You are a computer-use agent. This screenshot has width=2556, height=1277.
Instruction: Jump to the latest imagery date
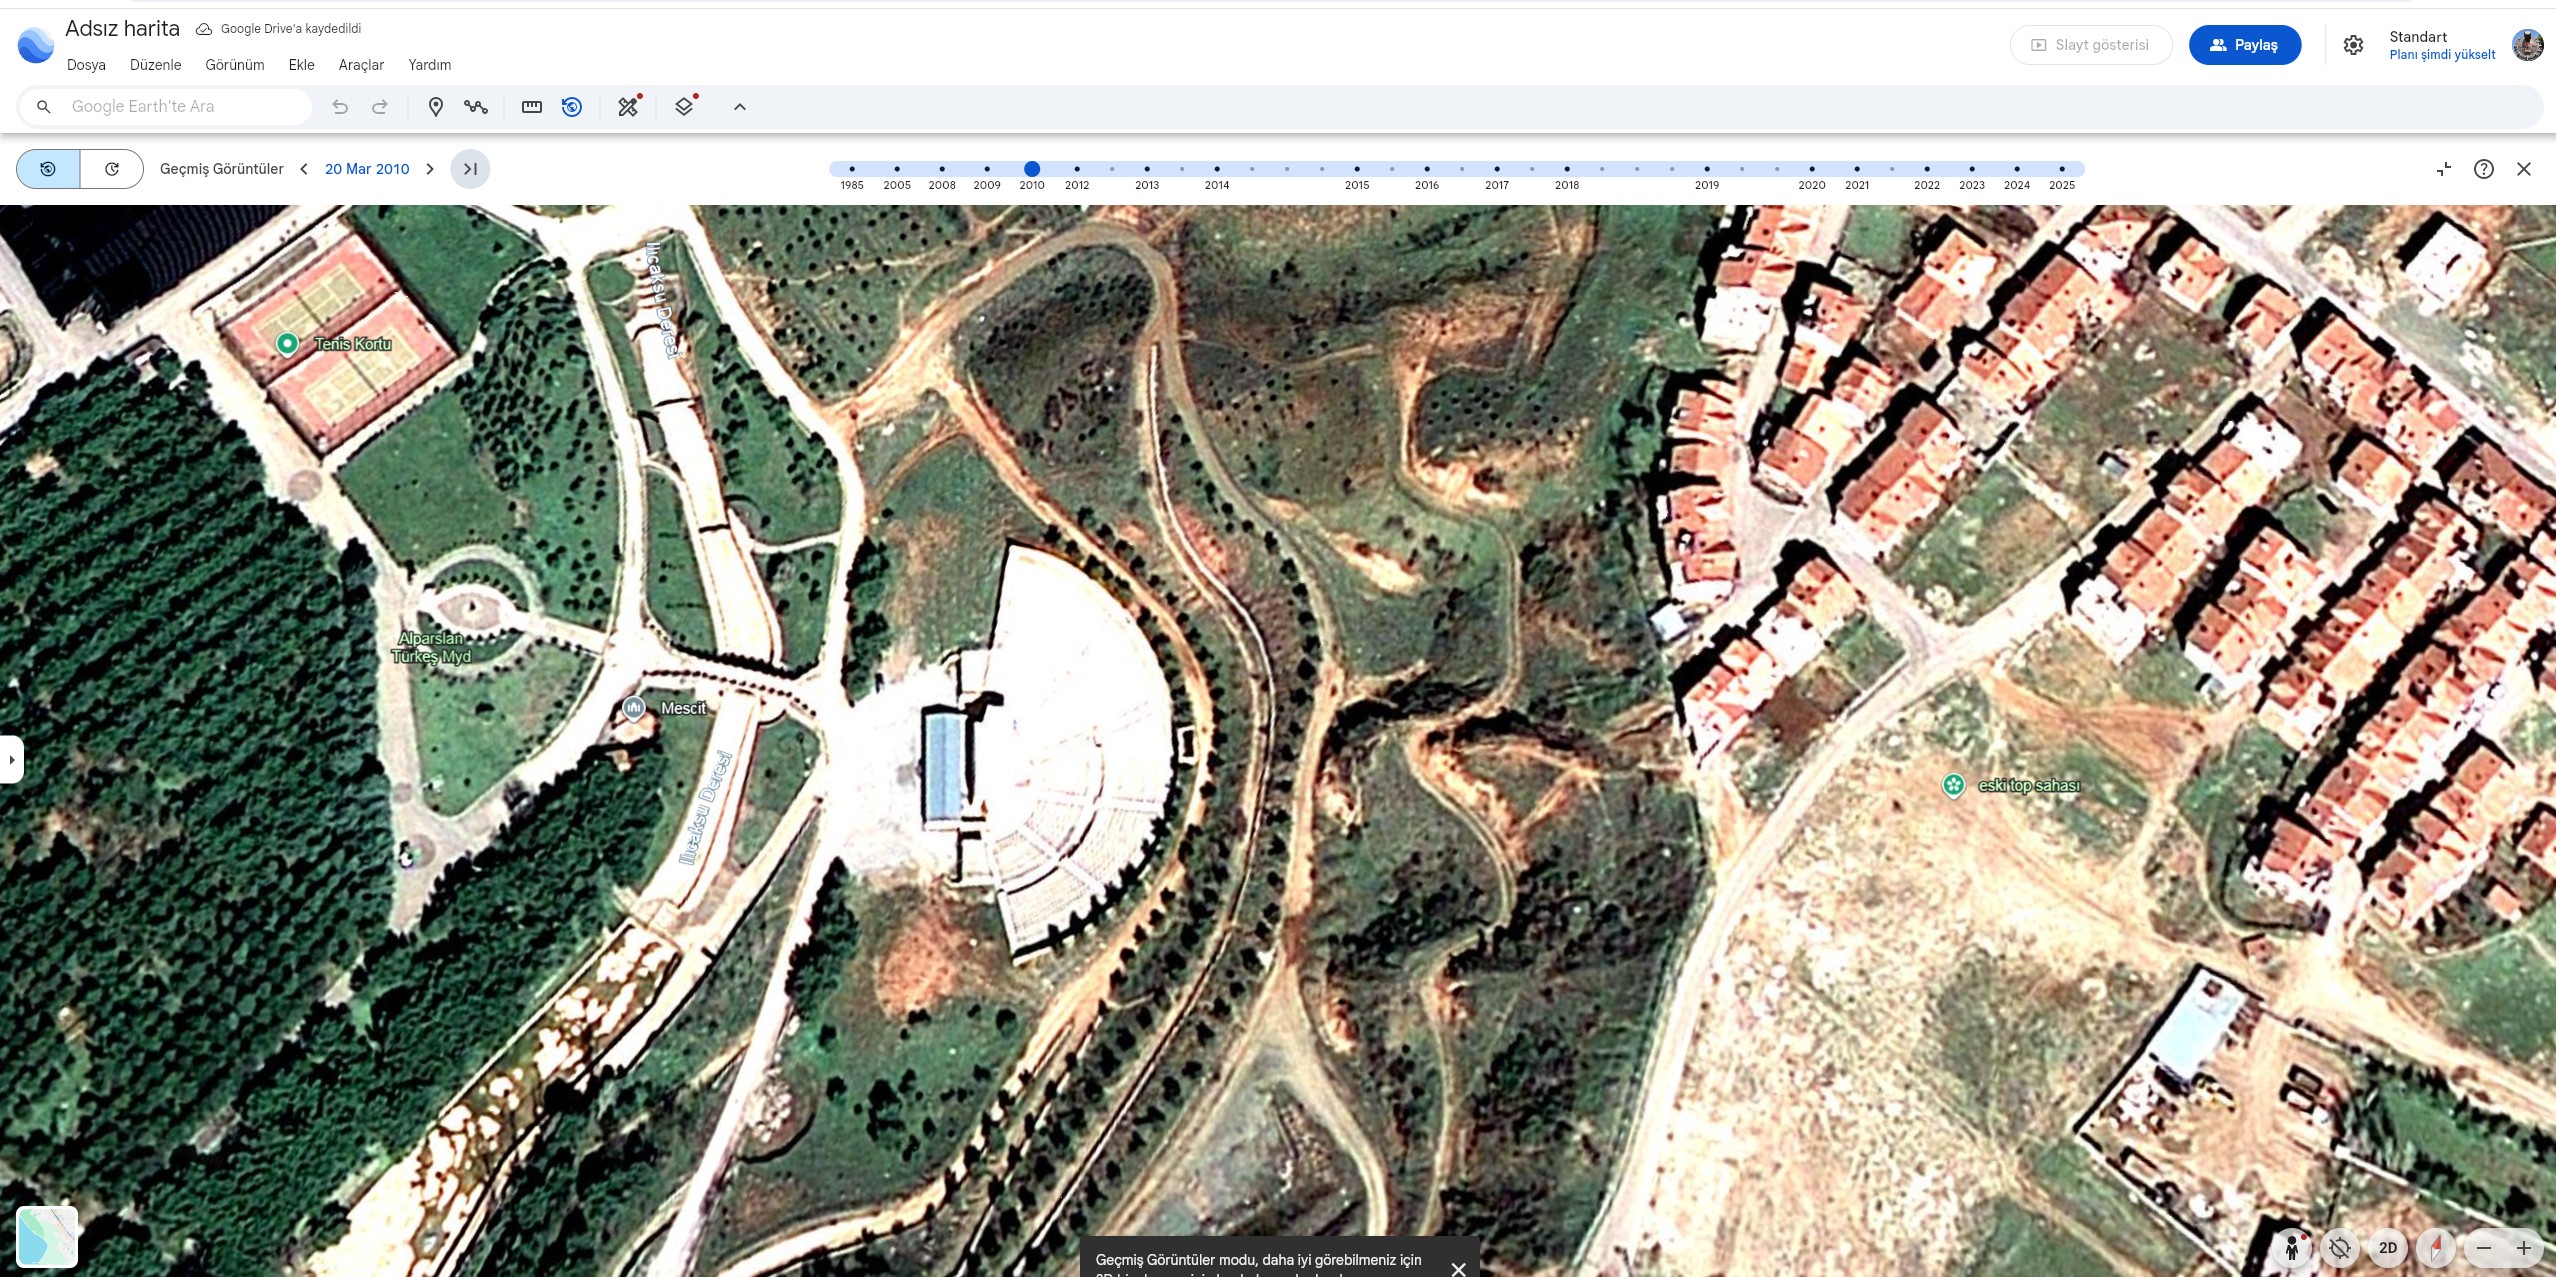click(x=470, y=169)
